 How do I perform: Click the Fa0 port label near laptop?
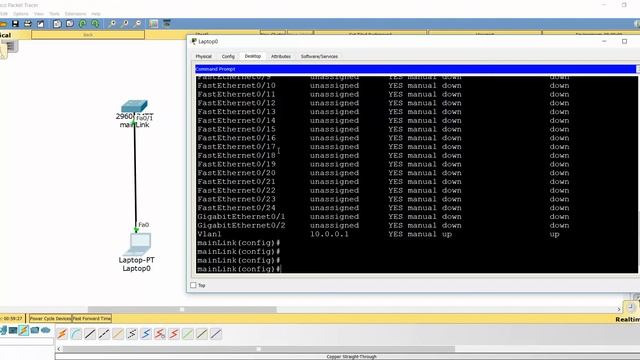point(144,225)
